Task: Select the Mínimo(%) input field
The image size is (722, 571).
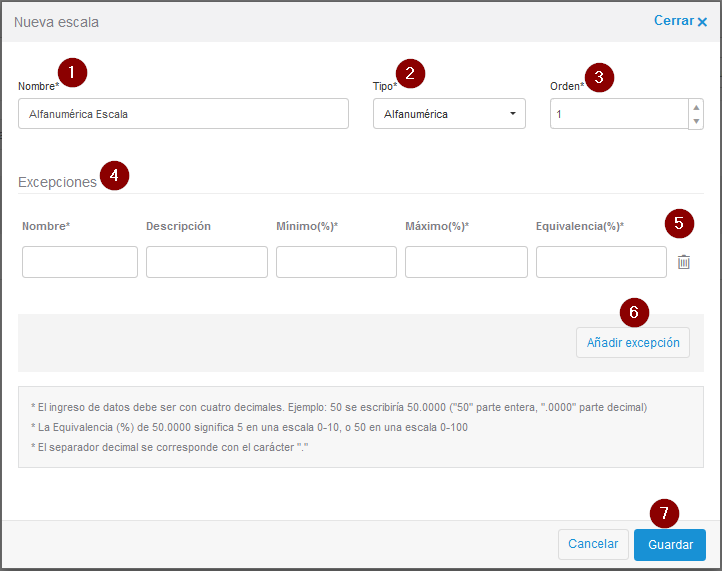Action: [336, 262]
